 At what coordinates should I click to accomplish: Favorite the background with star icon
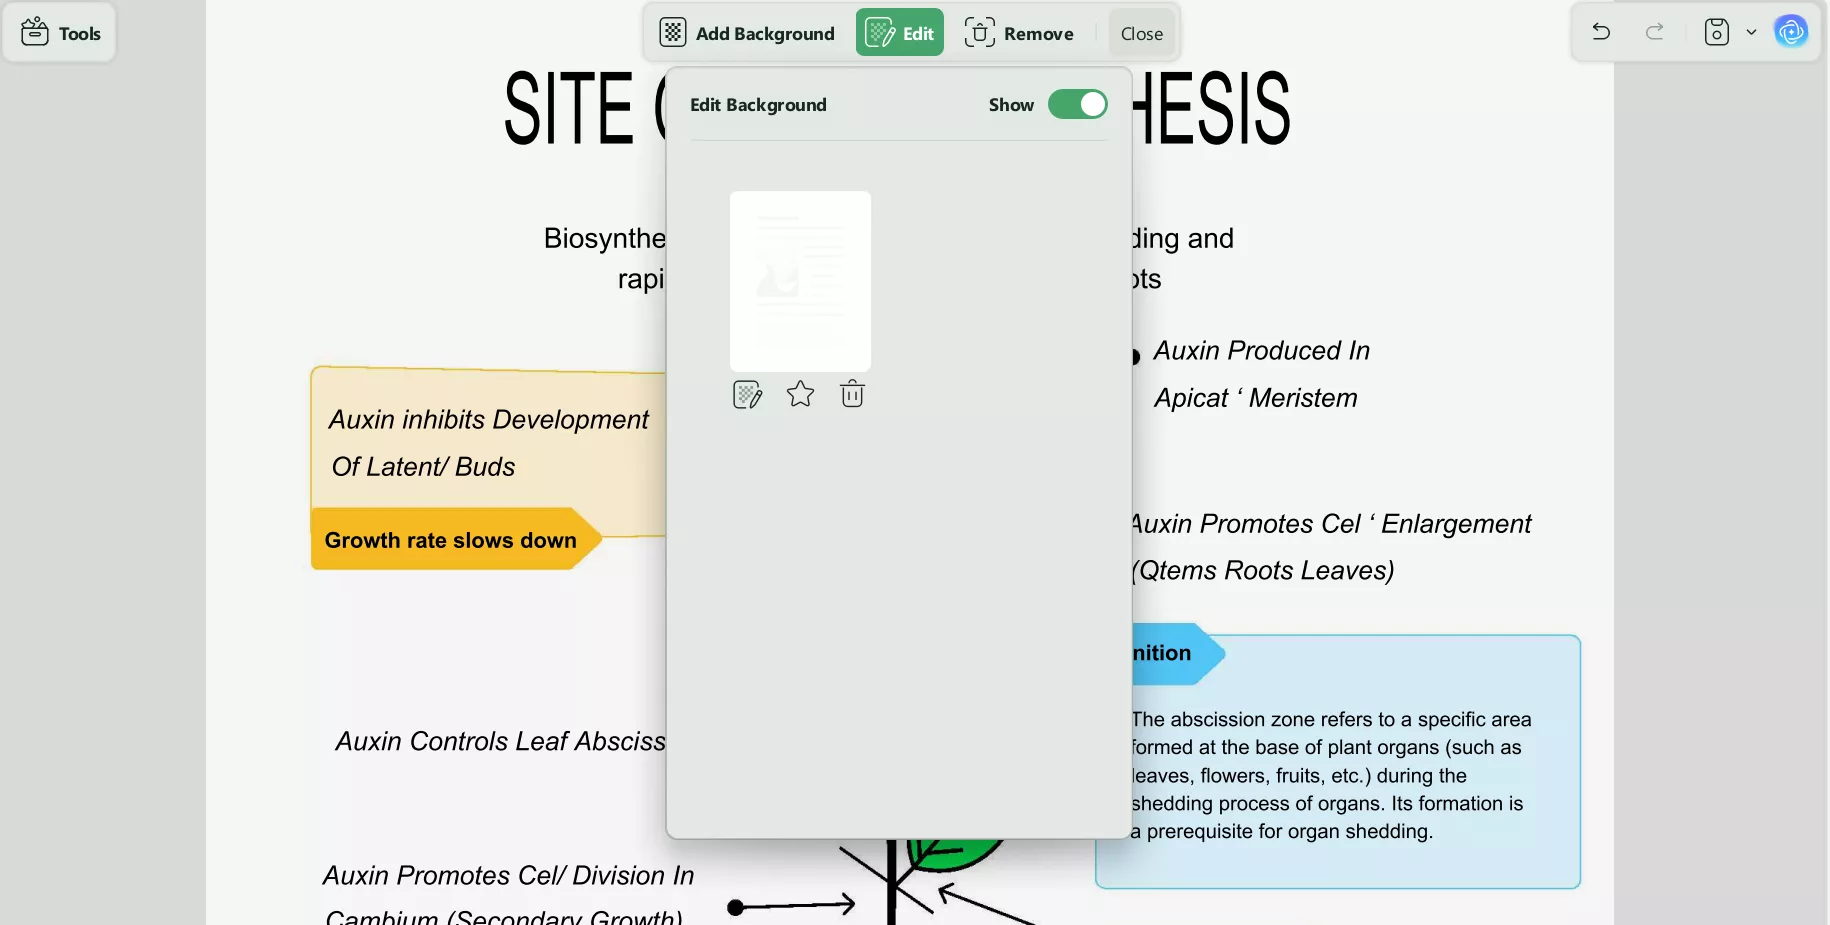click(800, 395)
